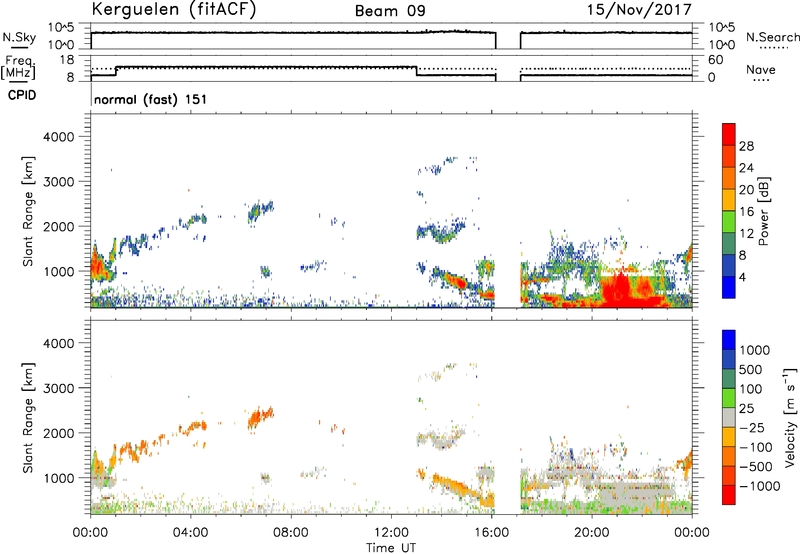The height and width of the screenshot is (554, 800).
Task: Click the '08:00' time tick label
Action: coord(291,533)
